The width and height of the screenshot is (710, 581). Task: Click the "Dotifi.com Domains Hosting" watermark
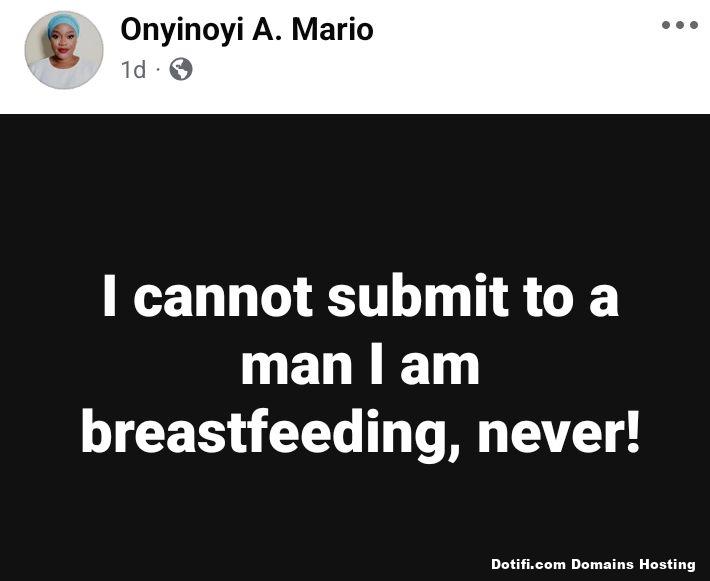tap(593, 565)
